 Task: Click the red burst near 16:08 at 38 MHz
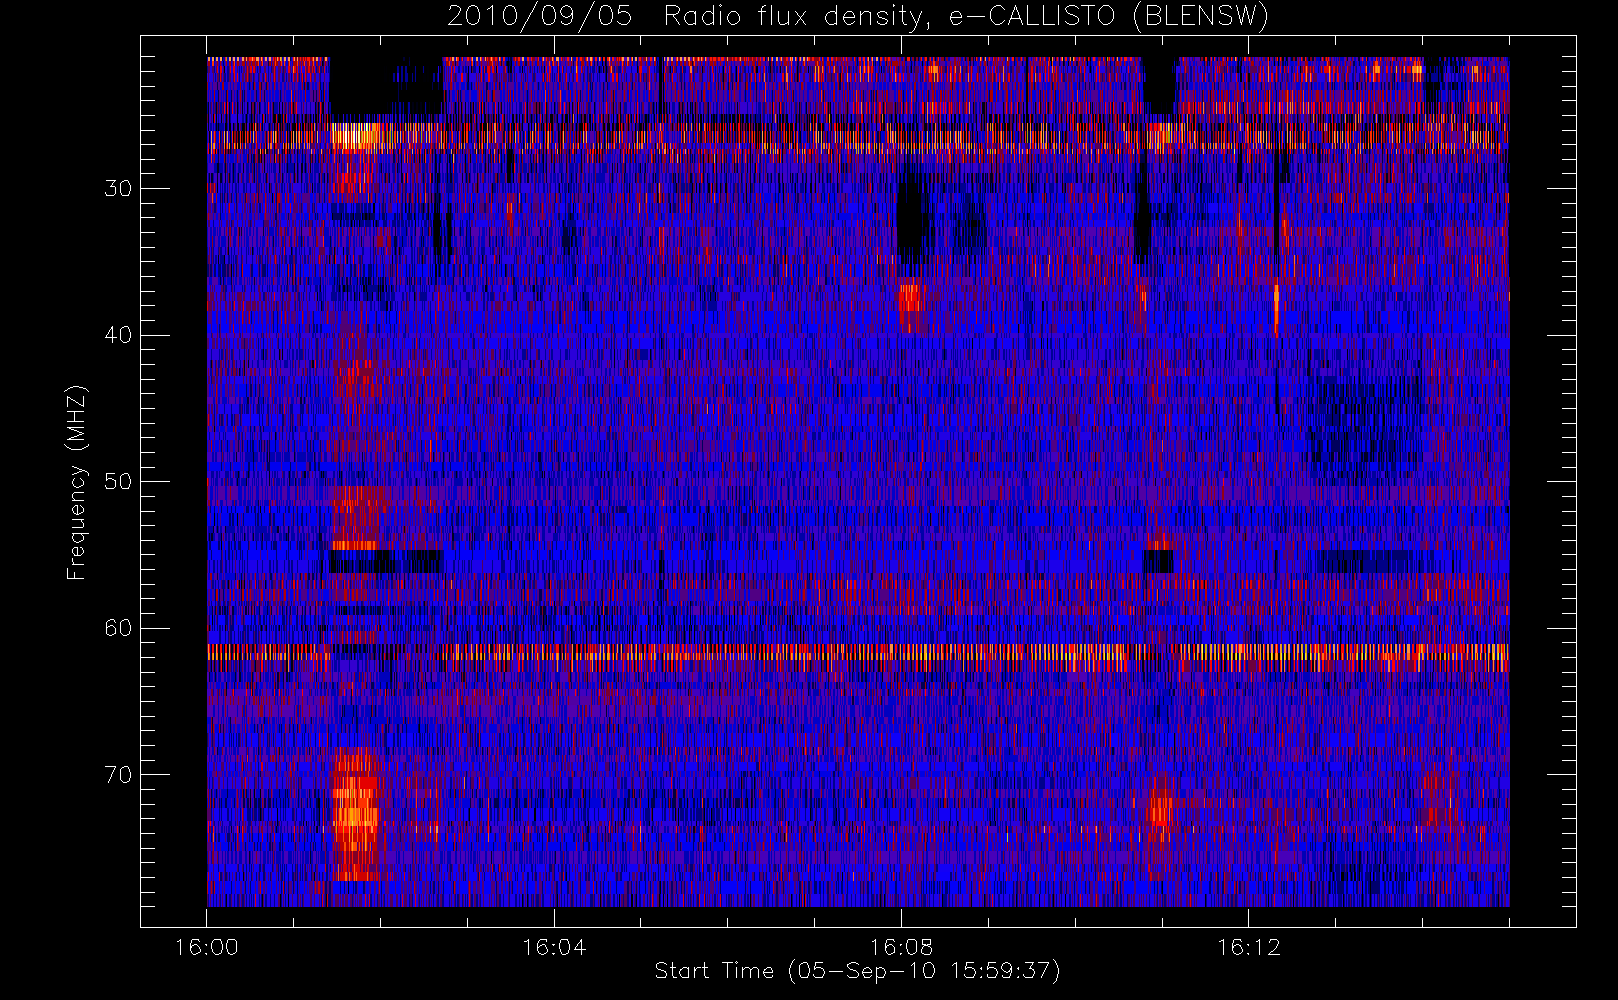(911, 307)
